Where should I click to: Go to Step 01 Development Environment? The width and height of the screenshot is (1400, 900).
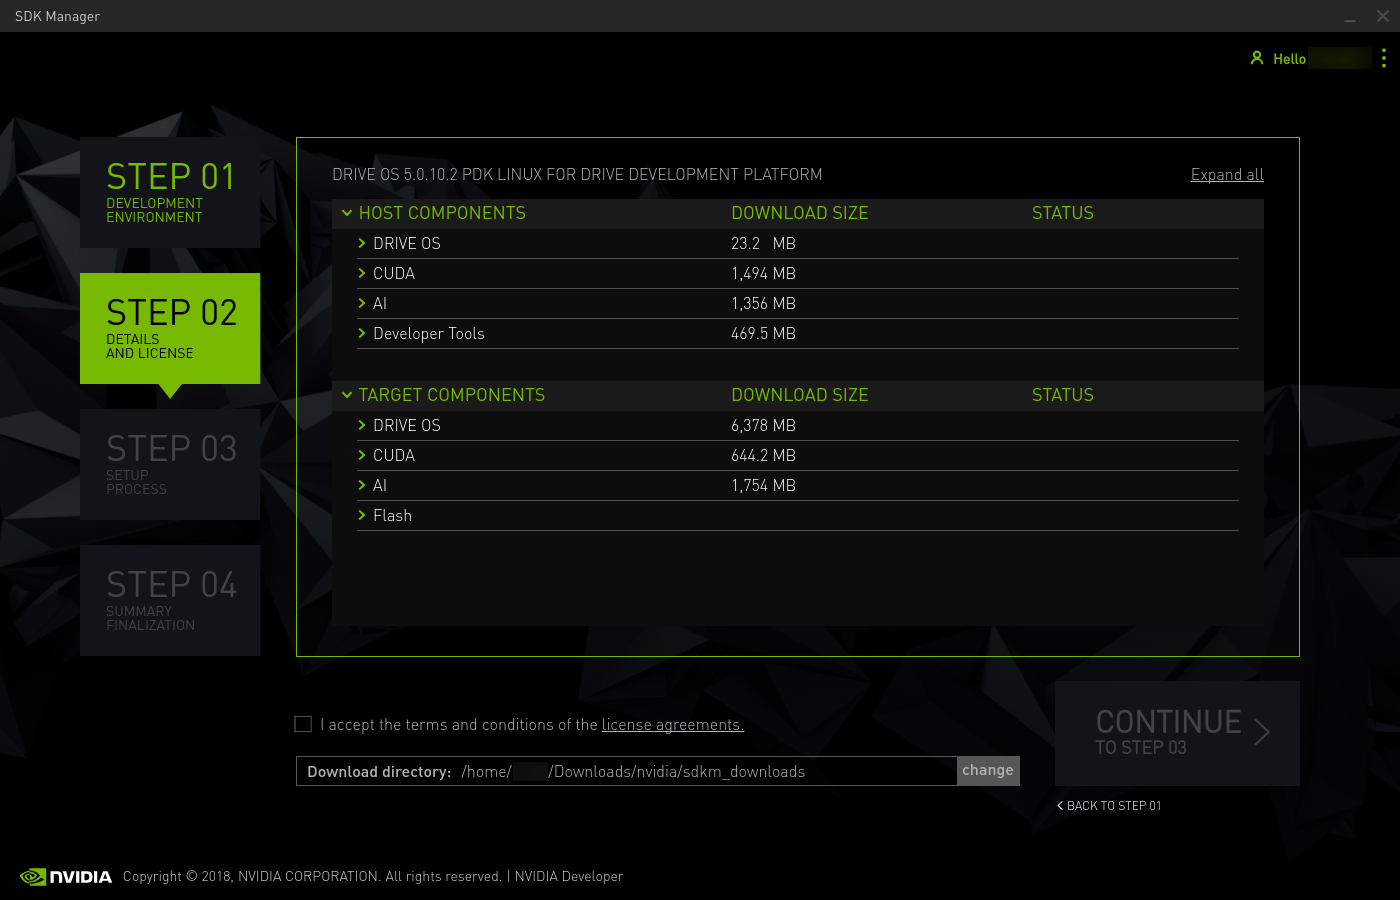pyautogui.click(x=170, y=192)
